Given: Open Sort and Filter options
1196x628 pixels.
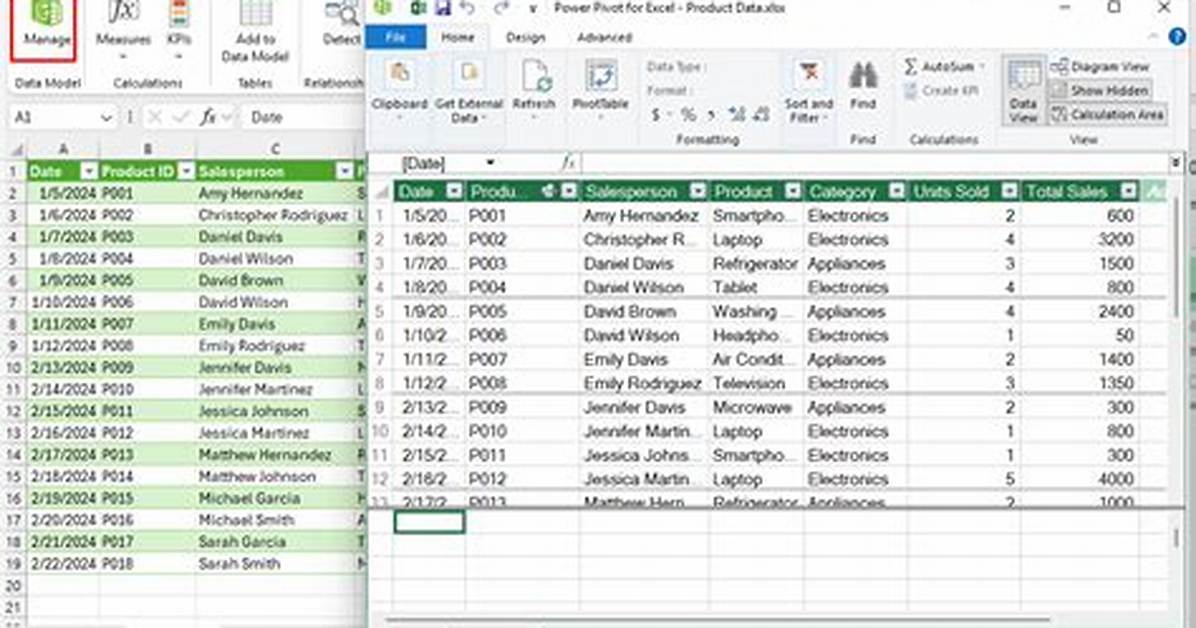Looking at the screenshot, I should pyautogui.click(x=809, y=90).
